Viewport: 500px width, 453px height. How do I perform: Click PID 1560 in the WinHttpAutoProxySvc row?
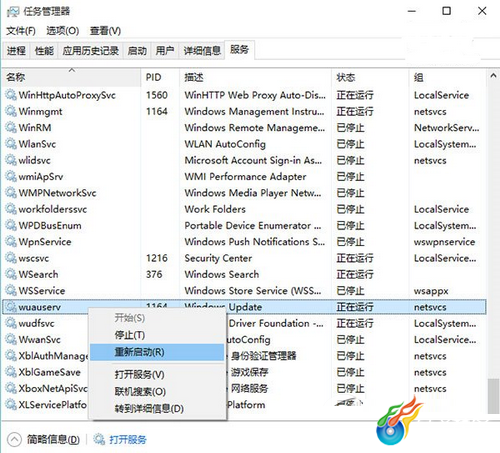pyautogui.click(x=157, y=95)
